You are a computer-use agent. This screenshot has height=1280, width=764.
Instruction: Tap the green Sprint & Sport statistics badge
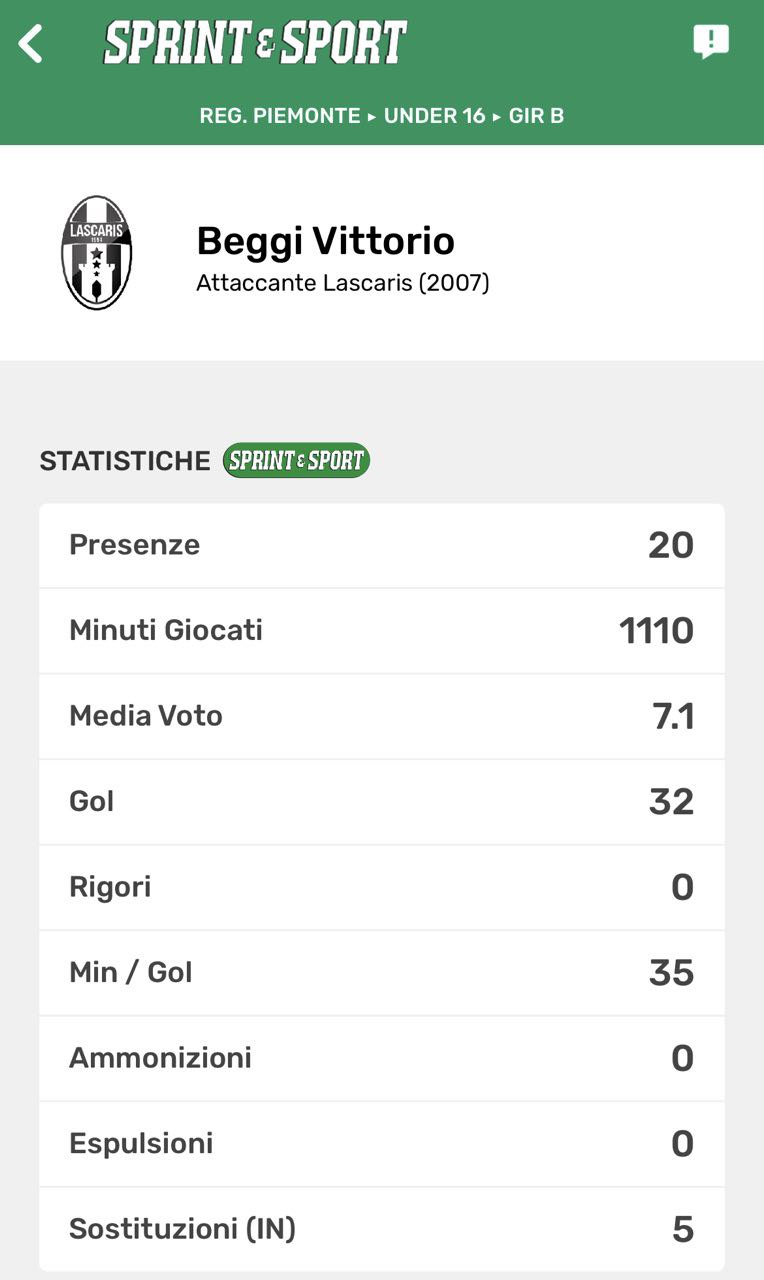pos(296,460)
